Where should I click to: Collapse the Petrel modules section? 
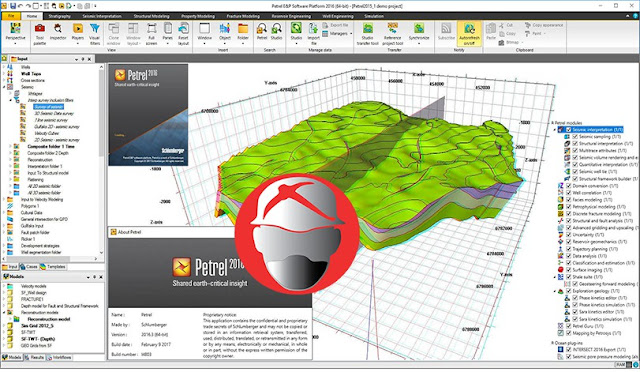(553, 123)
